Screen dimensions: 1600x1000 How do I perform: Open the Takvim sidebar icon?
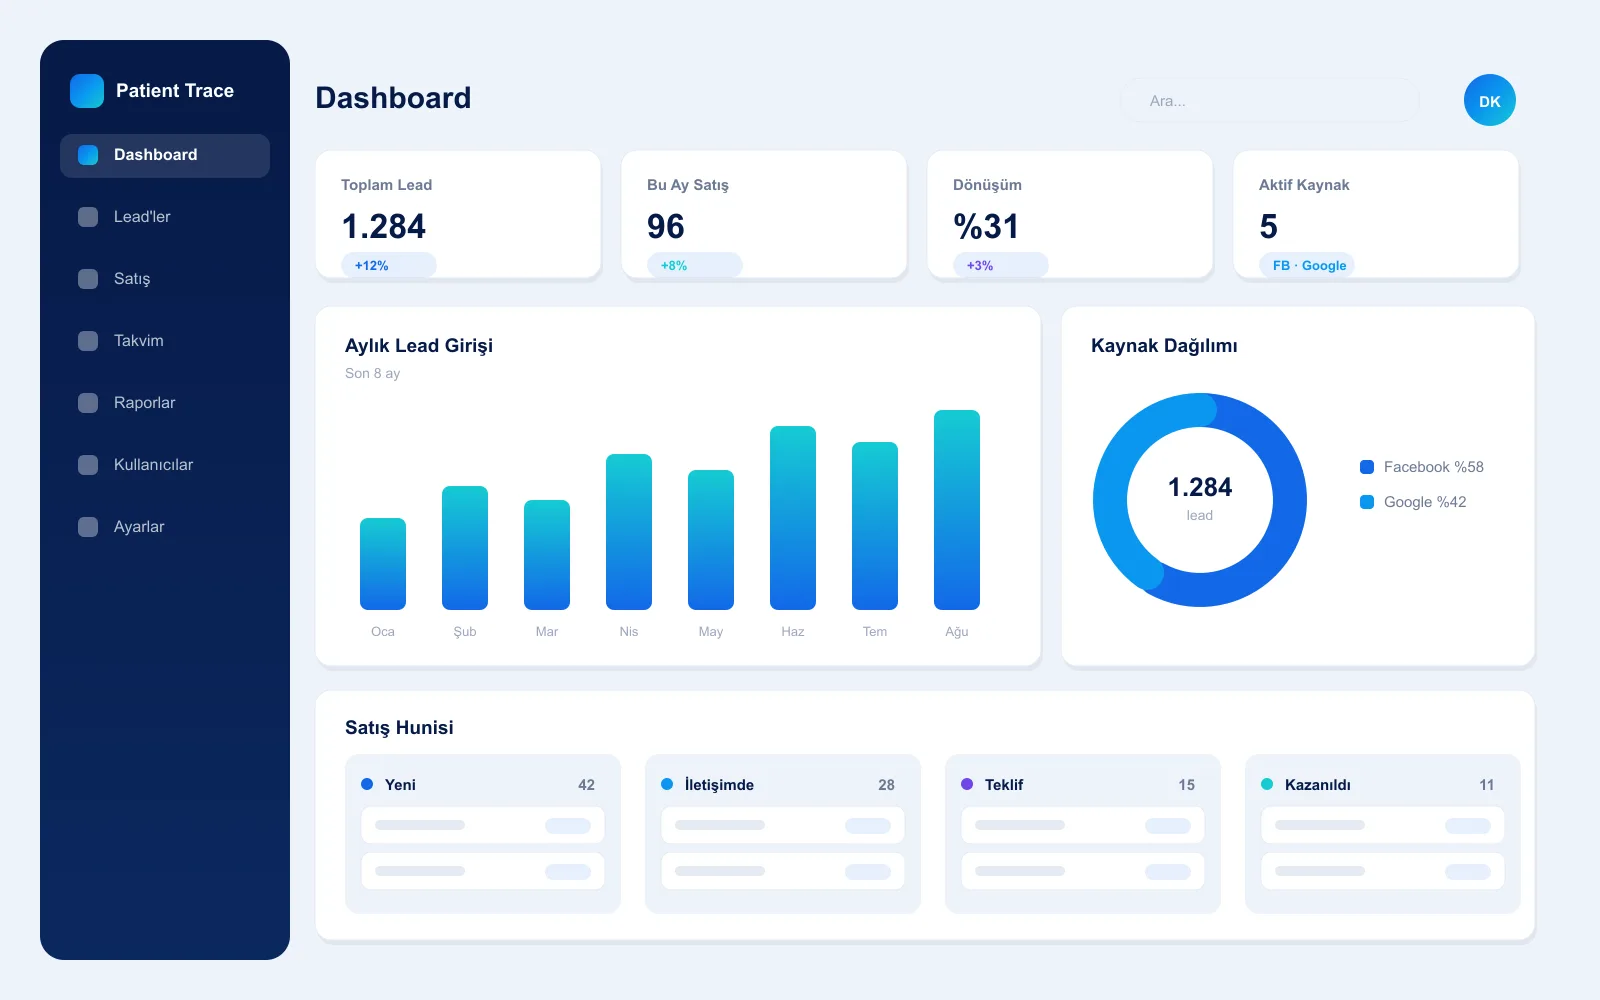88,341
